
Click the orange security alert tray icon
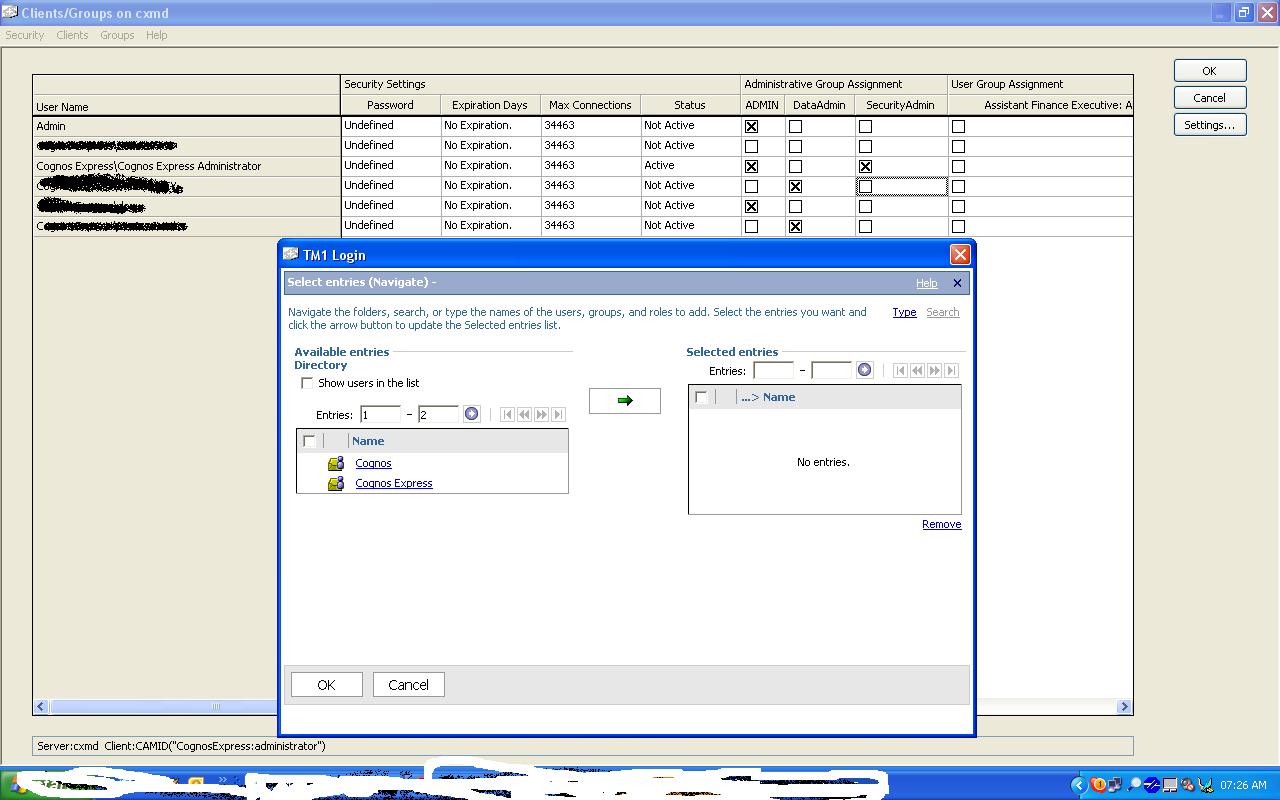click(1098, 785)
